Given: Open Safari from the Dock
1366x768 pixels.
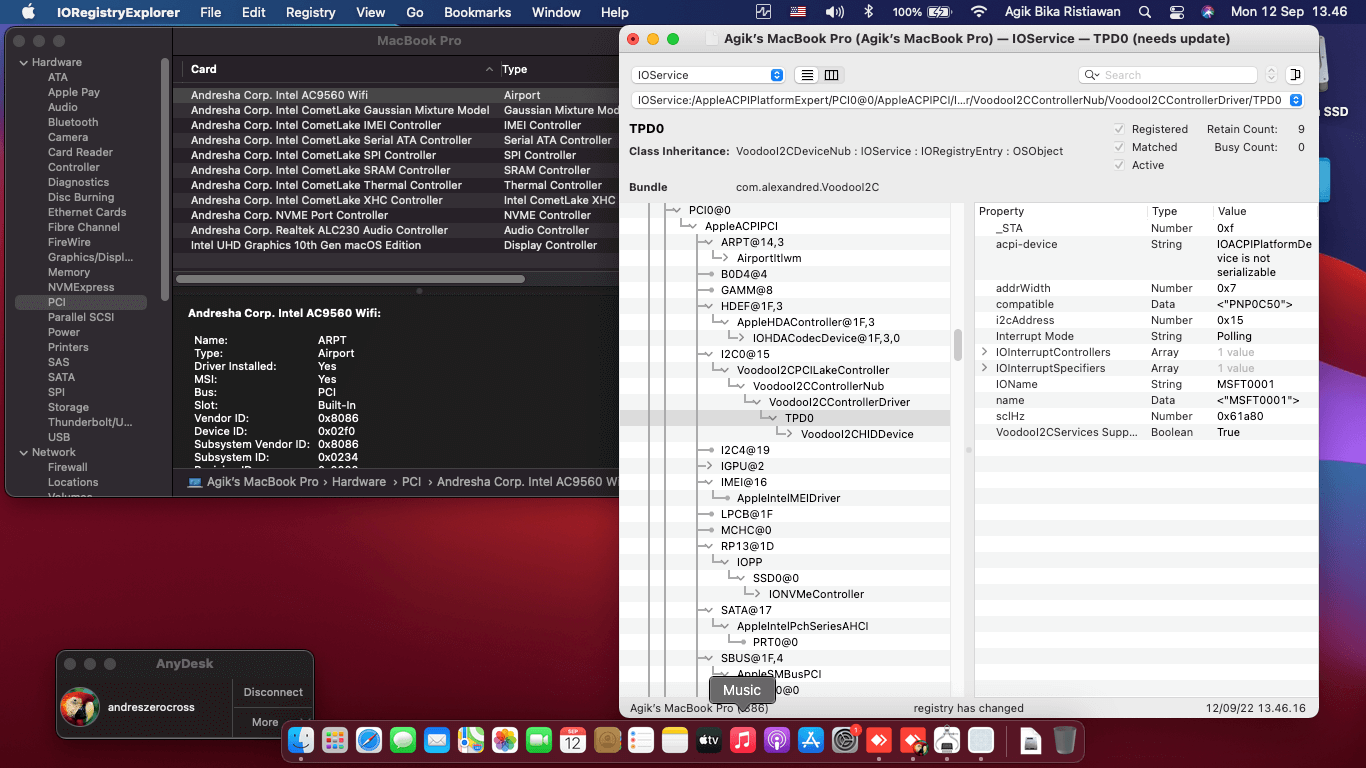Looking at the screenshot, I should [369, 740].
